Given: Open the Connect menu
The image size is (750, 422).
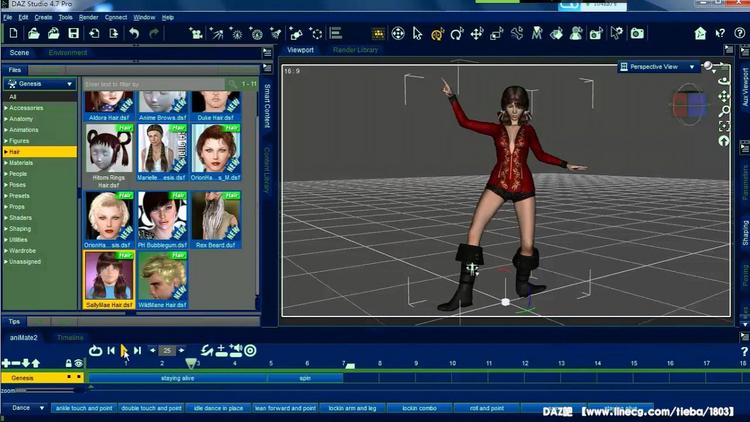Looking at the screenshot, I should (116, 17).
